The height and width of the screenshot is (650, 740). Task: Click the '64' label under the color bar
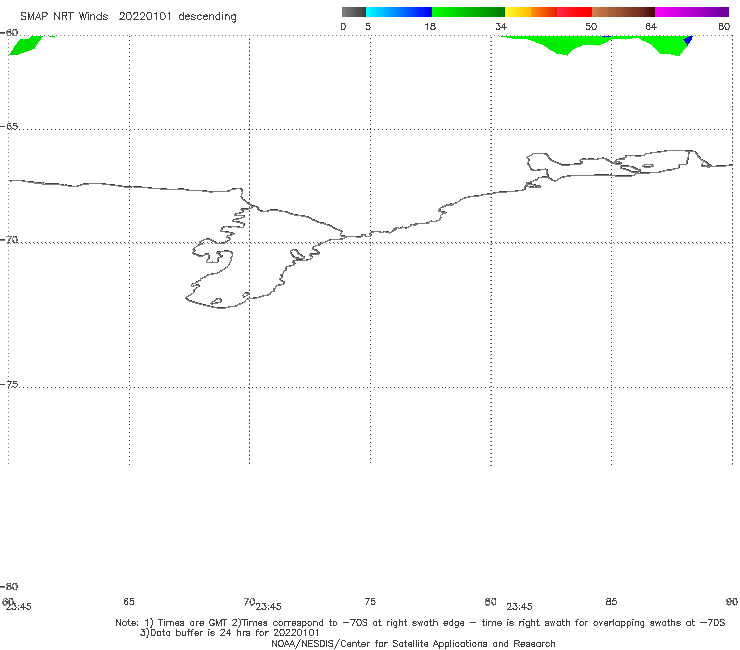[651, 27]
